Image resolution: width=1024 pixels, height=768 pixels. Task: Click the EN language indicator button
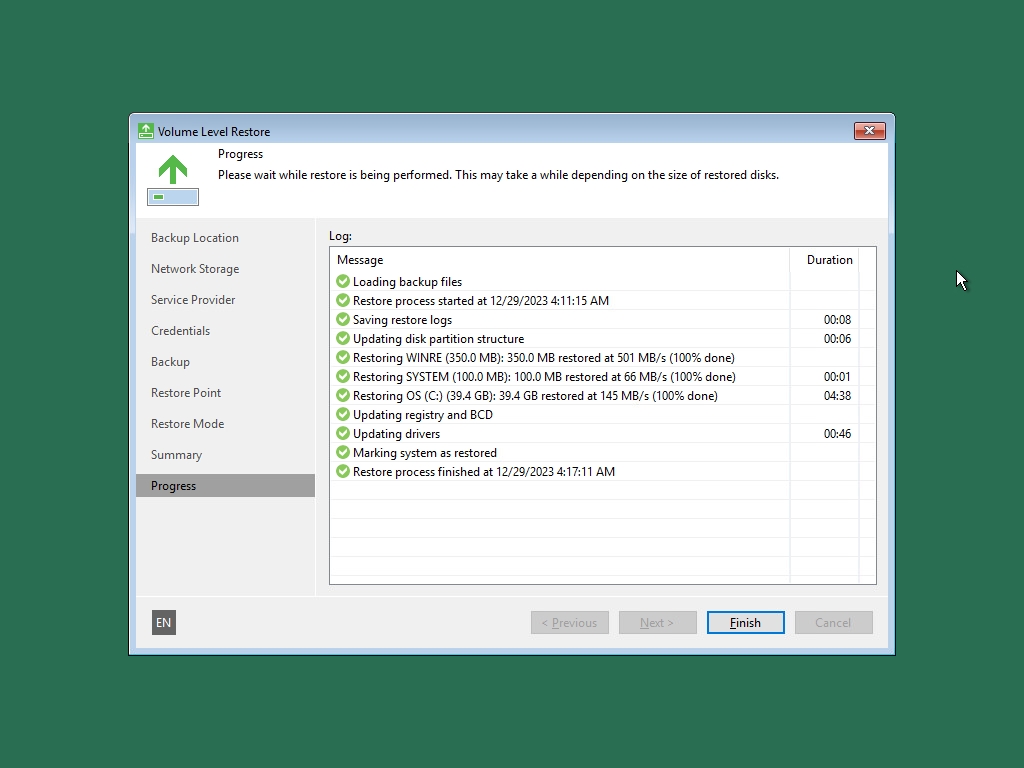[x=163, y=622]
